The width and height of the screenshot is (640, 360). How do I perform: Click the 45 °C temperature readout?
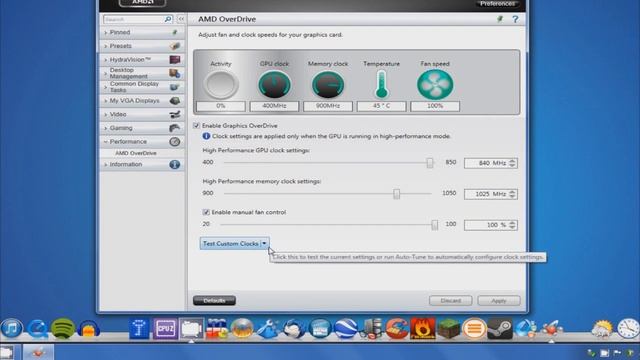click(x=381, y=106)
